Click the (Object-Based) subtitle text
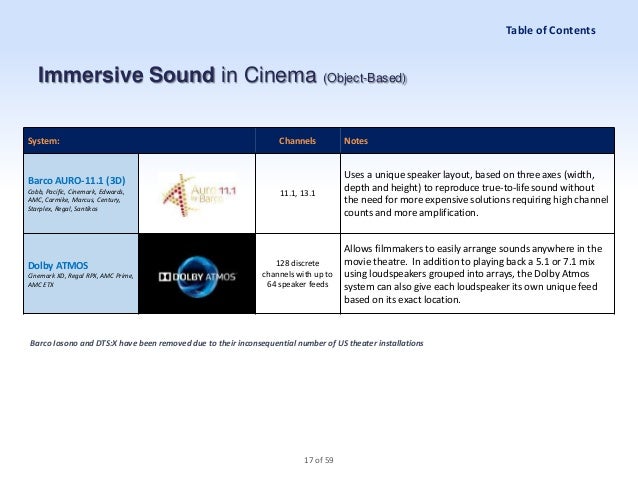 (365, 78)
